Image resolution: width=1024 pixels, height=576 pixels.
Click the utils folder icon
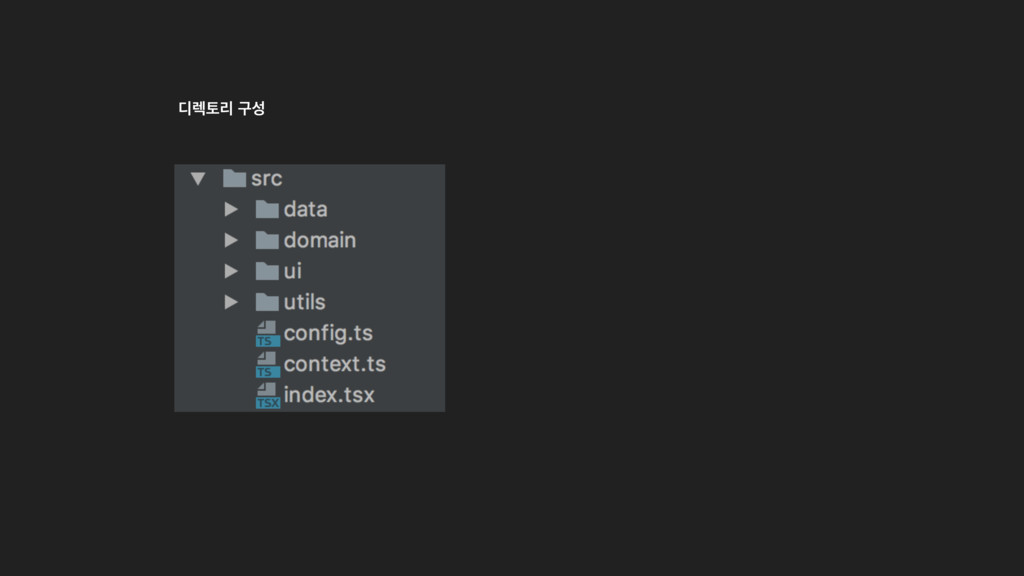pyautogui.click(x=267, y=302)
